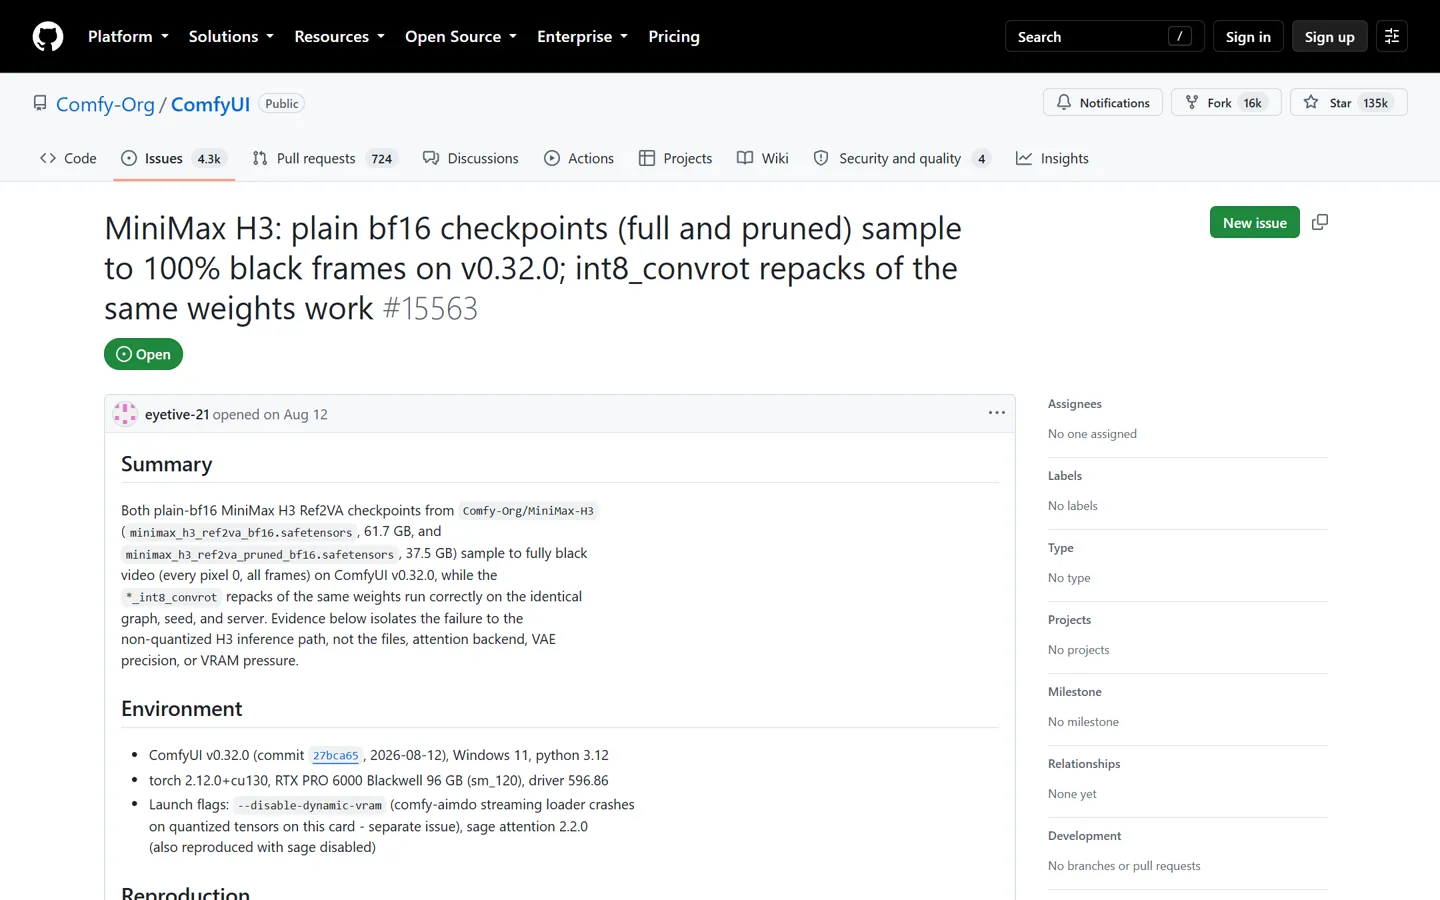Open the Resources navigation menu

pos(339,36)
